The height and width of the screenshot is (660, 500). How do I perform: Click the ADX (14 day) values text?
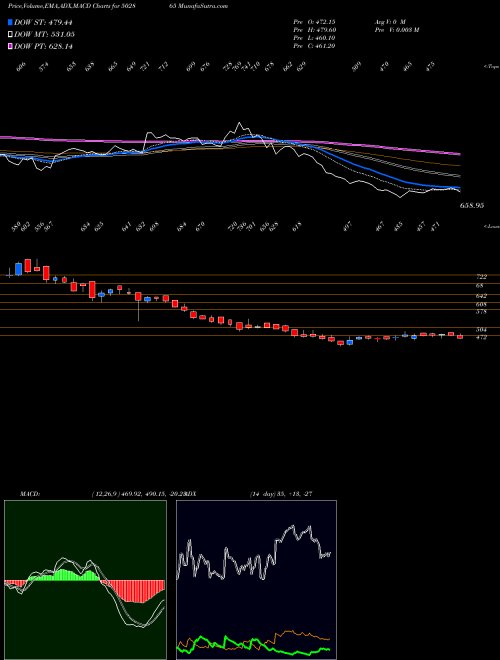click(x=281, y=494)
